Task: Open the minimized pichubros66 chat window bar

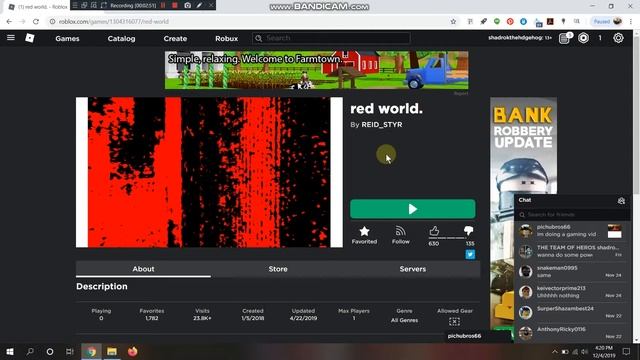Action: pos(478,336)
